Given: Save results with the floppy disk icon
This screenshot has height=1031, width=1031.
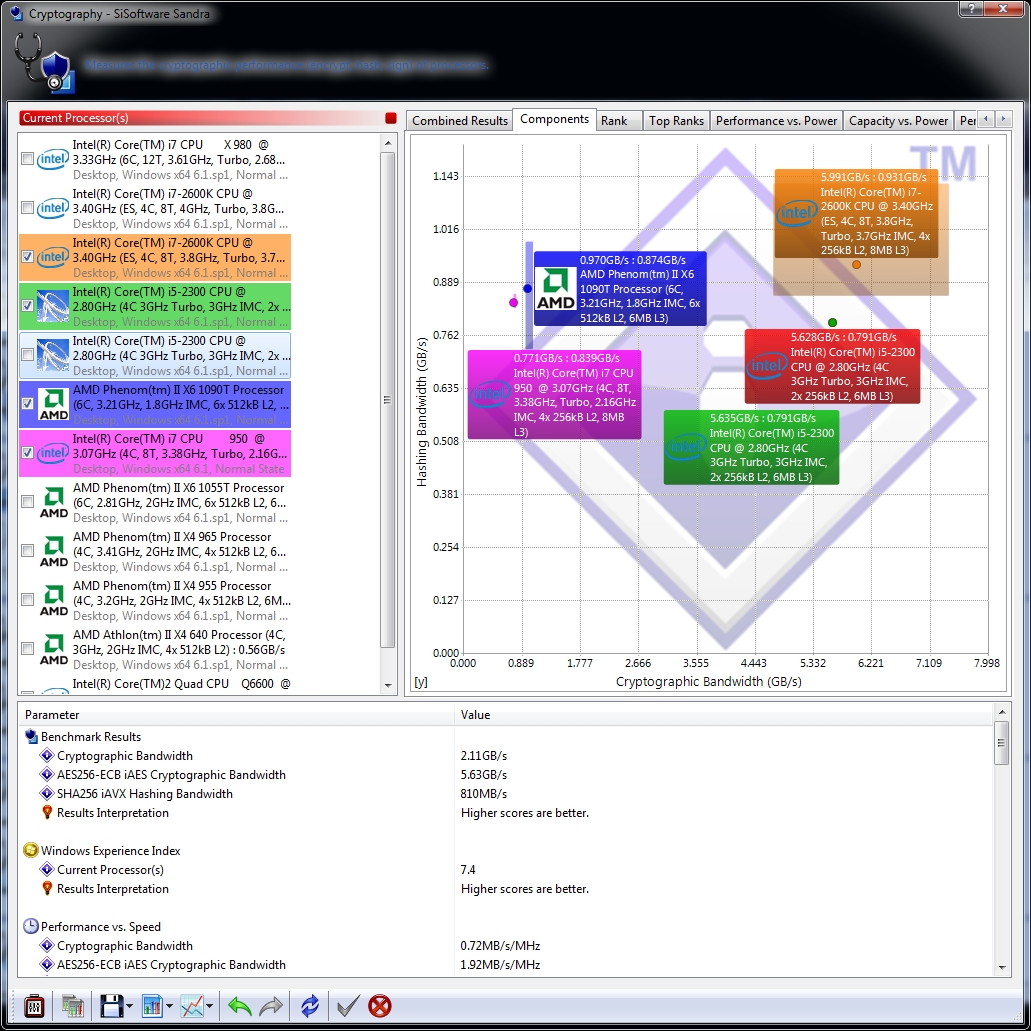Looking at the screenshot, I should (x=111, y=1005).
